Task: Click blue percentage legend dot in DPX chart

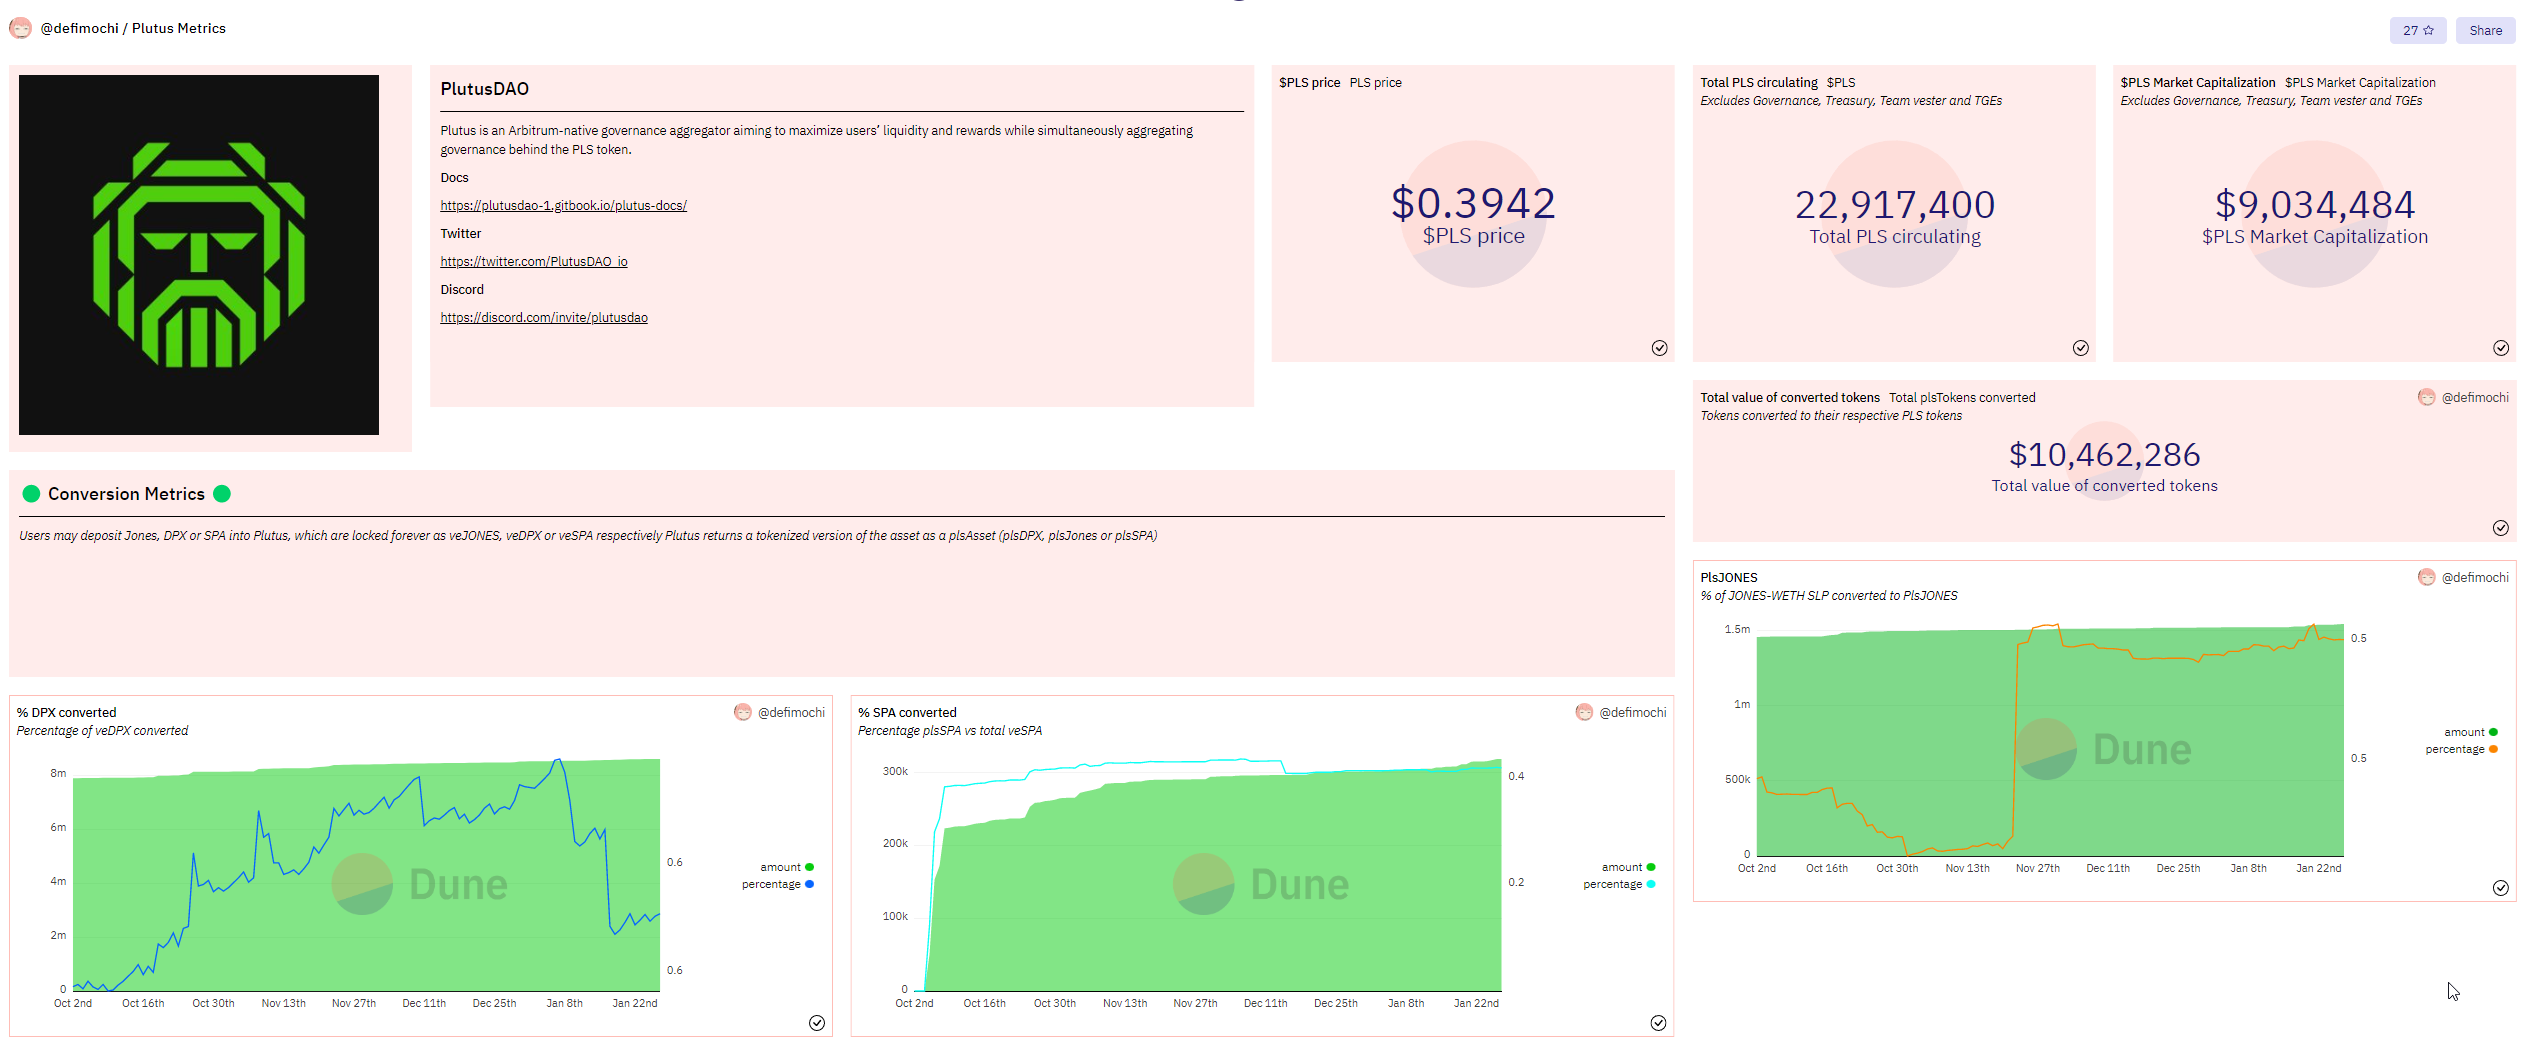Action: (x=809, y=885)
